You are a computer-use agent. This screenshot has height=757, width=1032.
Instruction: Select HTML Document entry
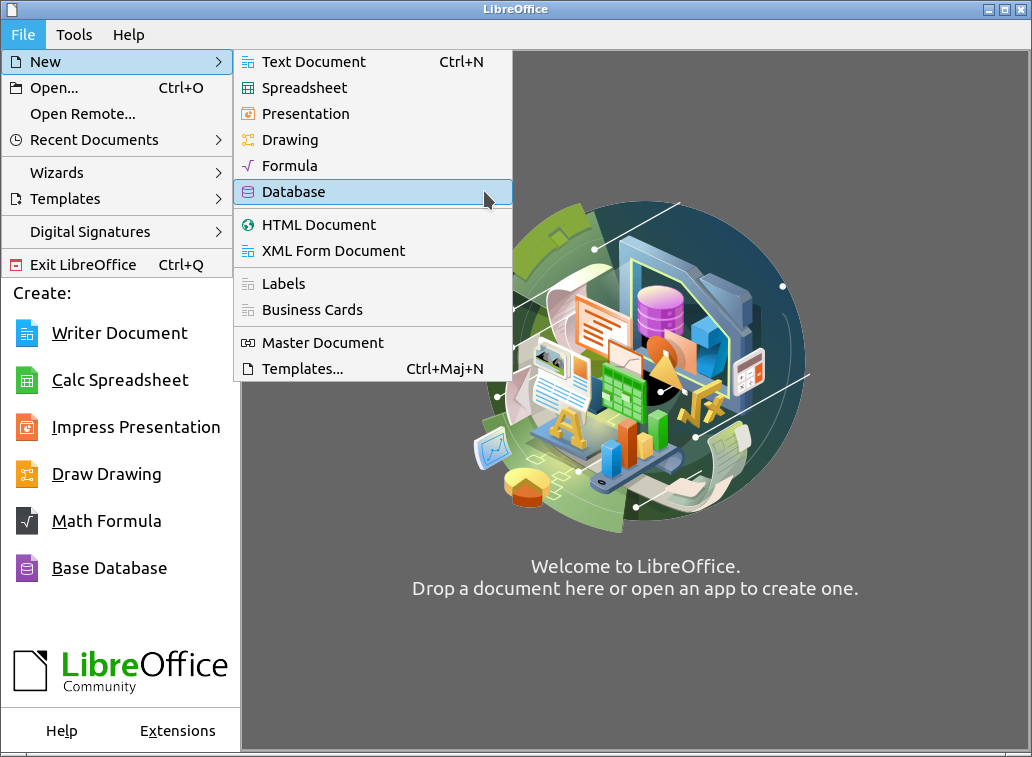pos(373,225)
